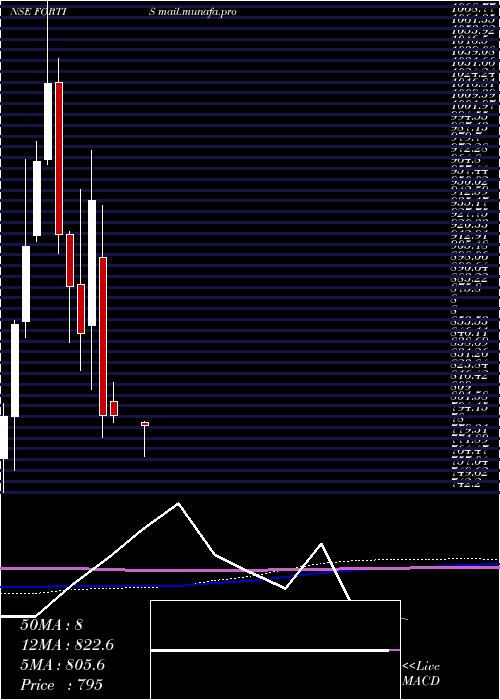Click the 742.2 price axis label
500x700 pixels.
tap(466, 484)
